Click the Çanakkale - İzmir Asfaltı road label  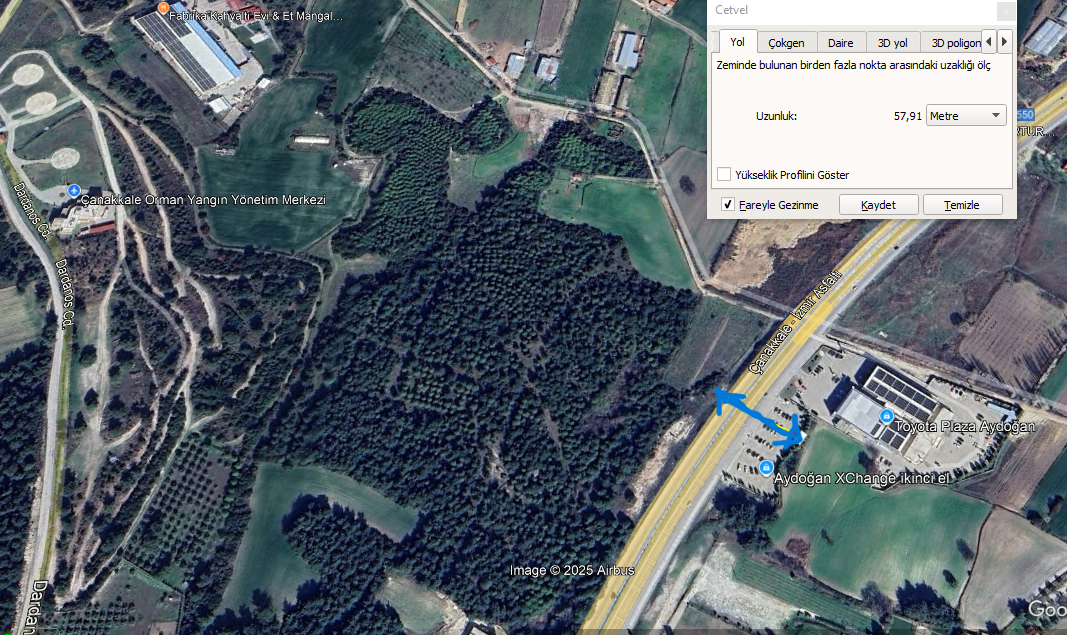pos(795,323)
